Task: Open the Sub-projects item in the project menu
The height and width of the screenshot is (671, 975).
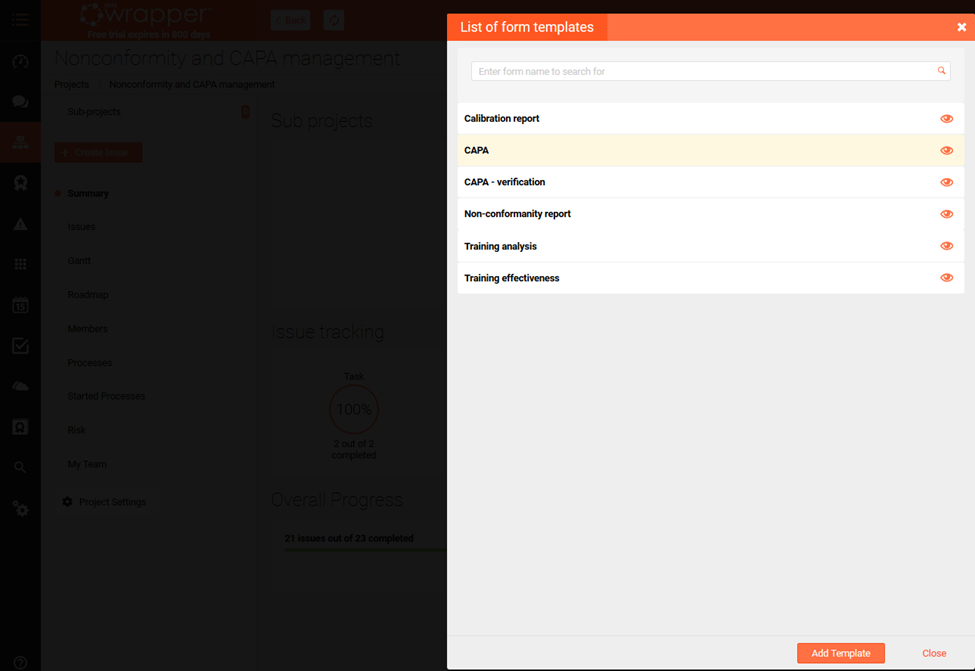Action: 94,112
